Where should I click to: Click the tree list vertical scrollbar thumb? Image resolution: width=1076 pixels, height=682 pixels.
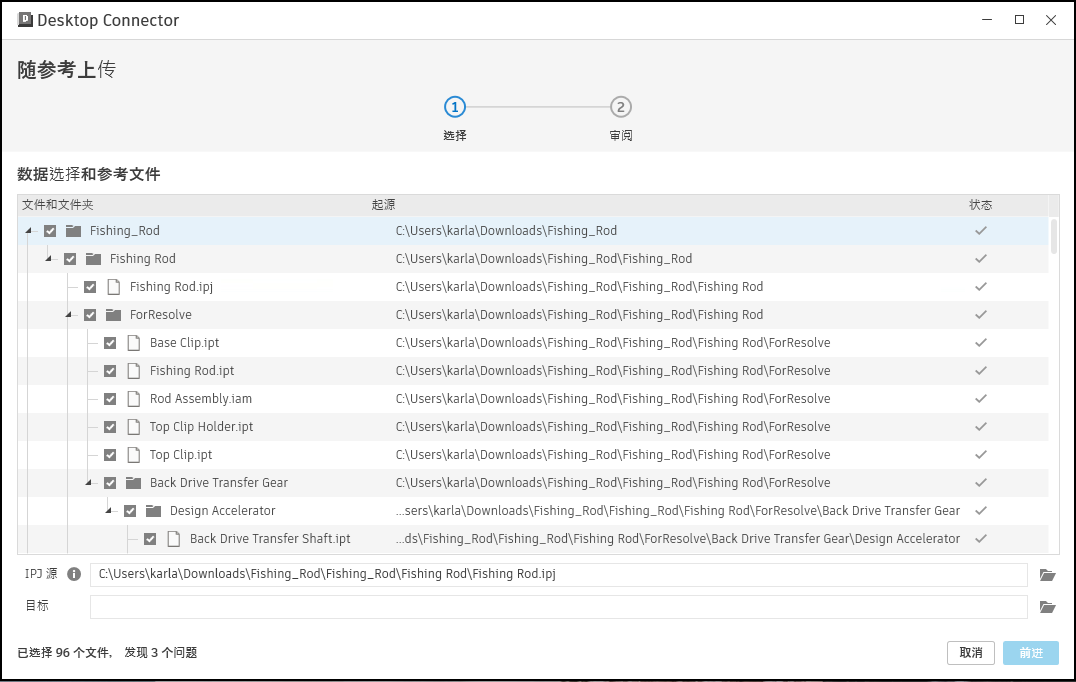(x=1054, y=236)
